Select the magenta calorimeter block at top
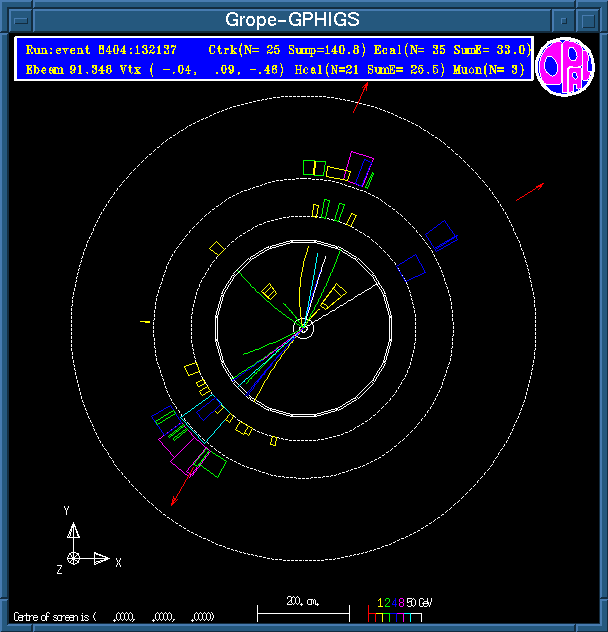Viewport: 608px width, 632px height. coord(360,167)
